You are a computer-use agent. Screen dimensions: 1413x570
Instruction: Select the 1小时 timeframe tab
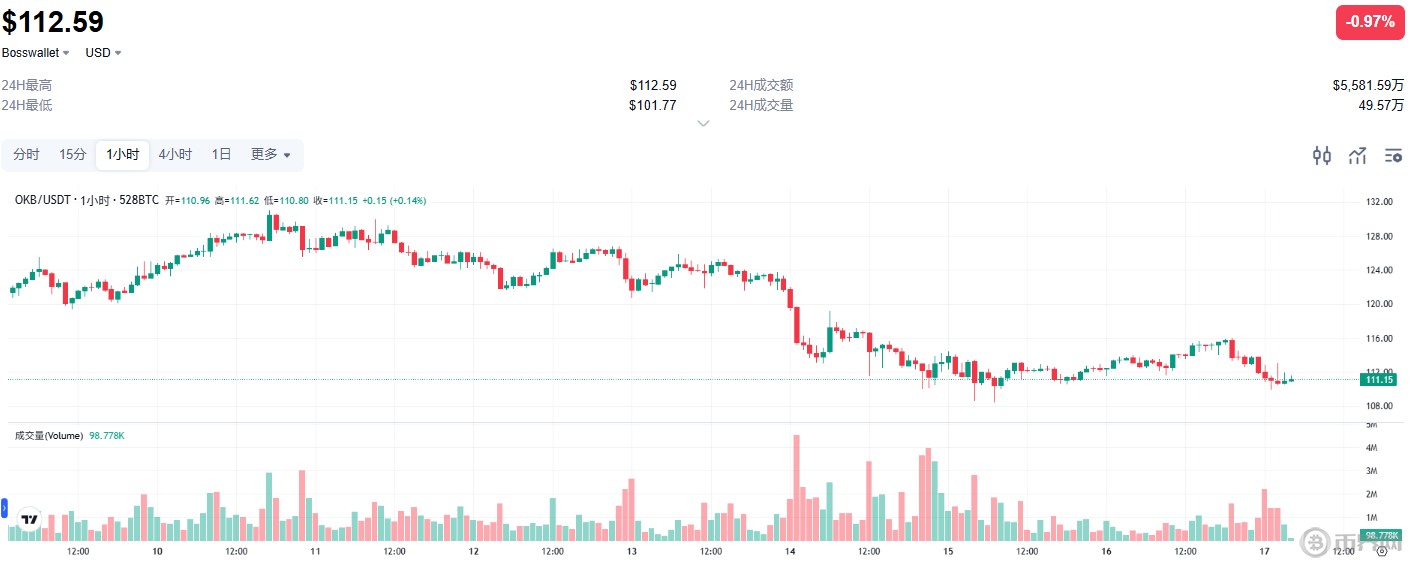tap(122, 154)
